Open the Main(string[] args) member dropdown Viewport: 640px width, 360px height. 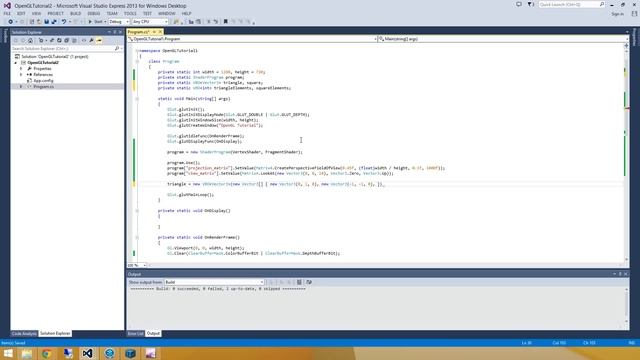pyautogui.click(x=503, y=39)
